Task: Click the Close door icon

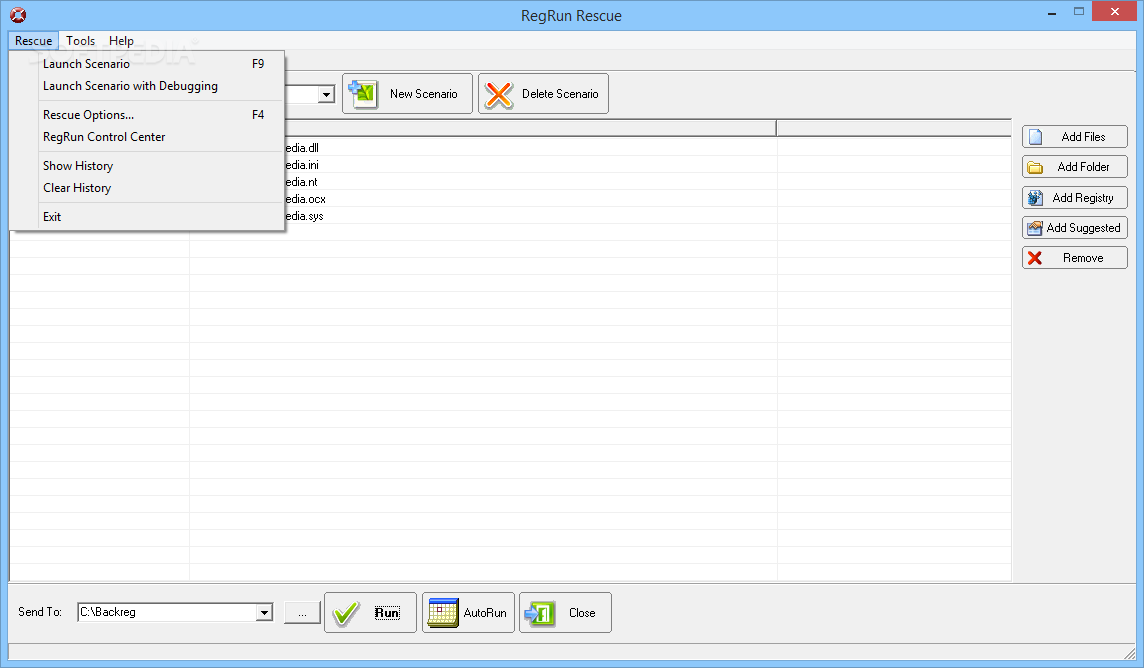Action: tap(540, 613)
